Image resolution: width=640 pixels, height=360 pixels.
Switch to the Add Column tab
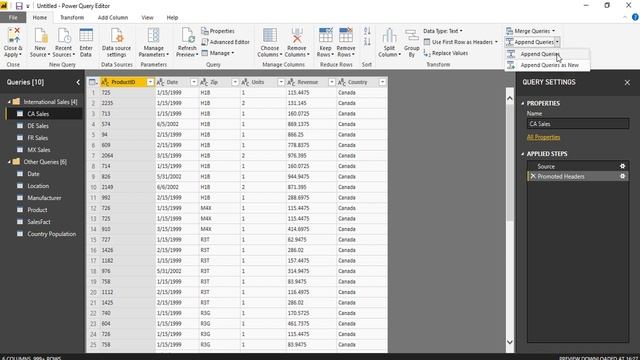coord(113,18)
